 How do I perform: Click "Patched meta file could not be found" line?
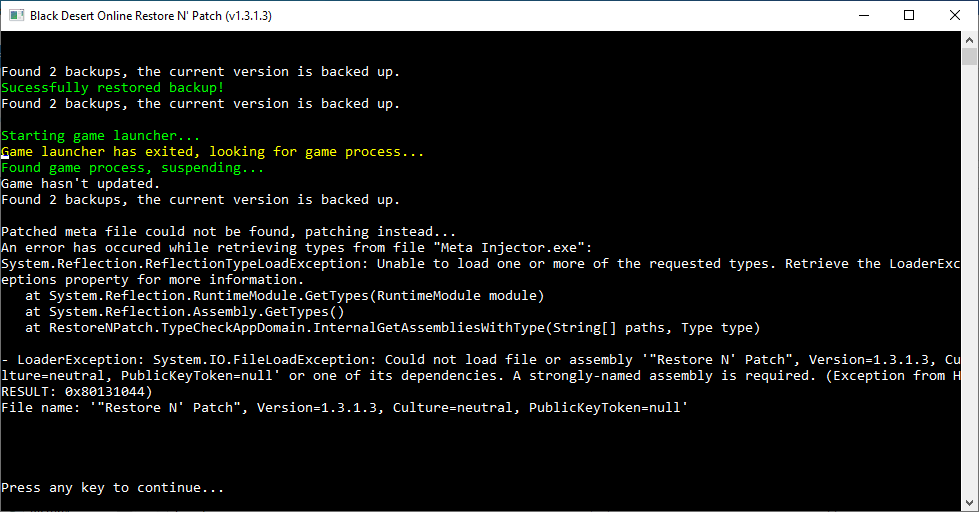tap(229, 232)
